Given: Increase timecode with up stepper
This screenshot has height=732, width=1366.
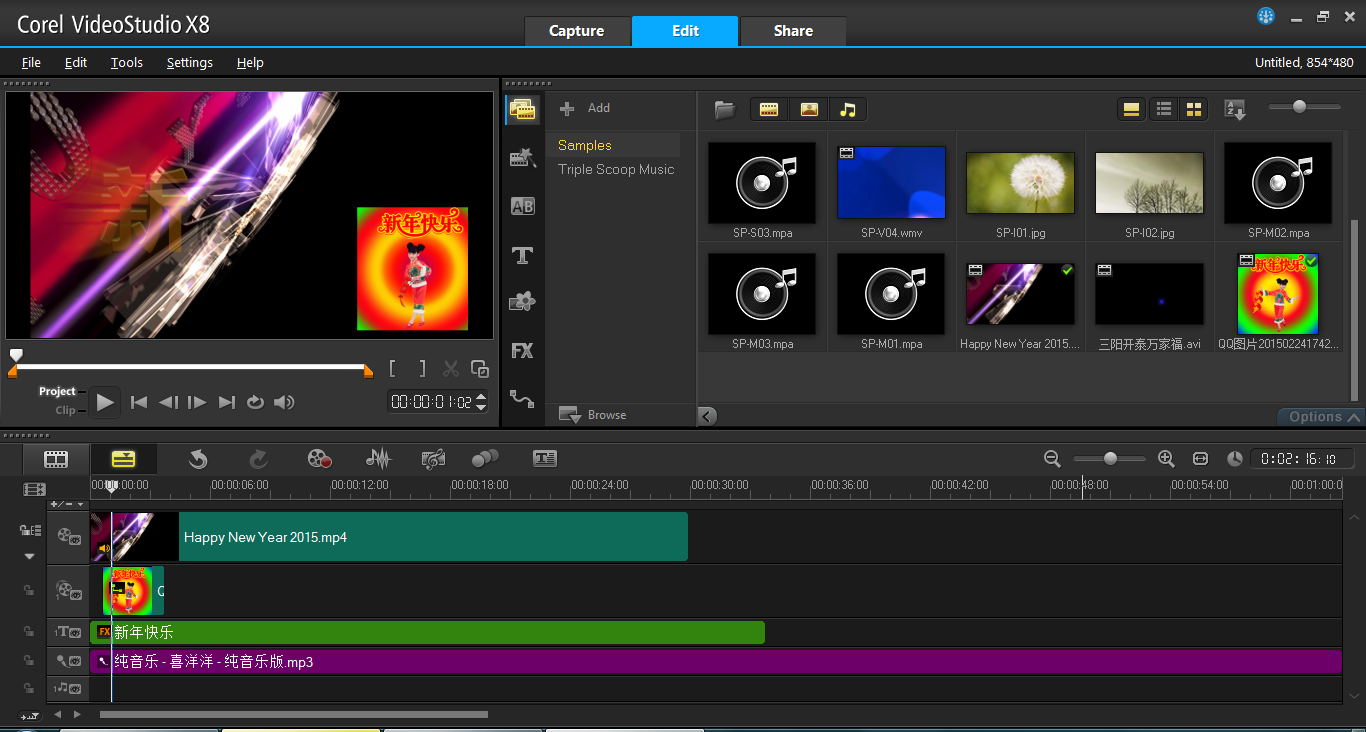Looking at the screenshot, I should (x=481, y=397).
